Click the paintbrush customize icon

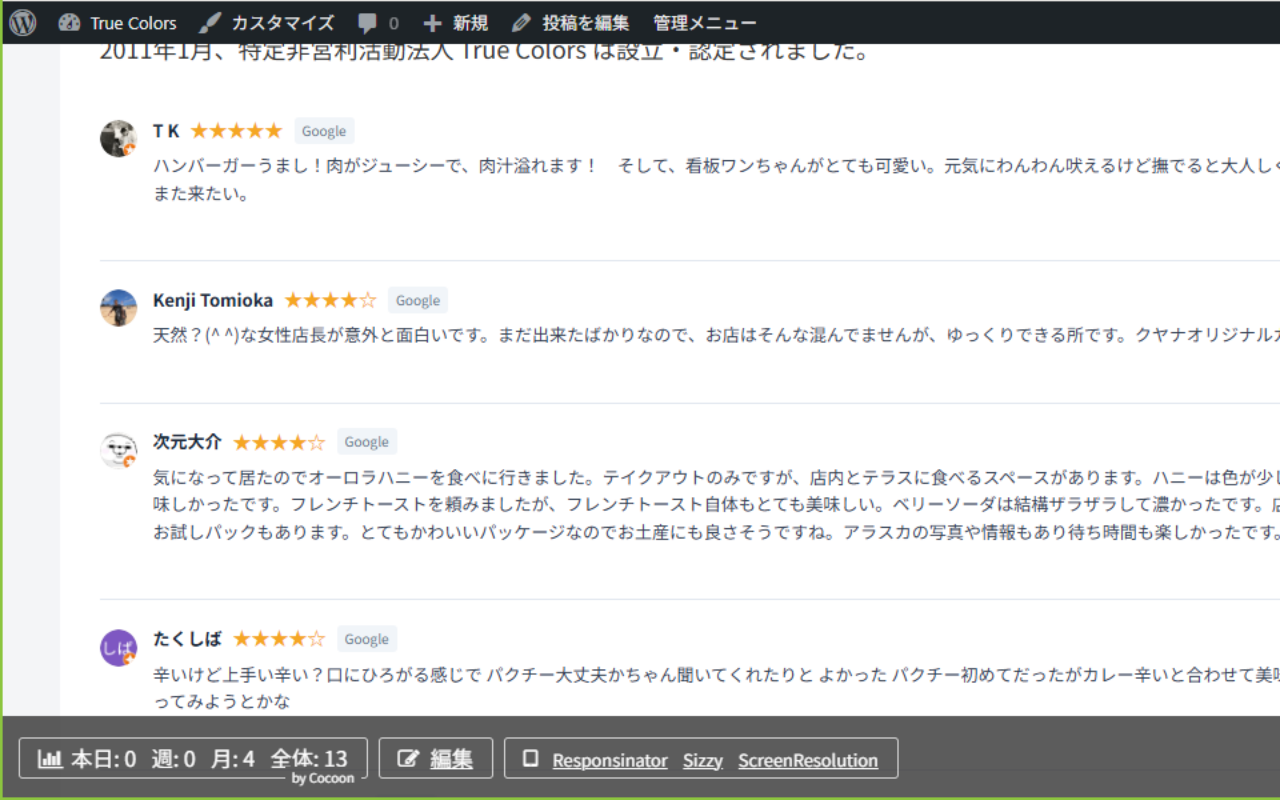pyautogui.click(x=210, y=22)
